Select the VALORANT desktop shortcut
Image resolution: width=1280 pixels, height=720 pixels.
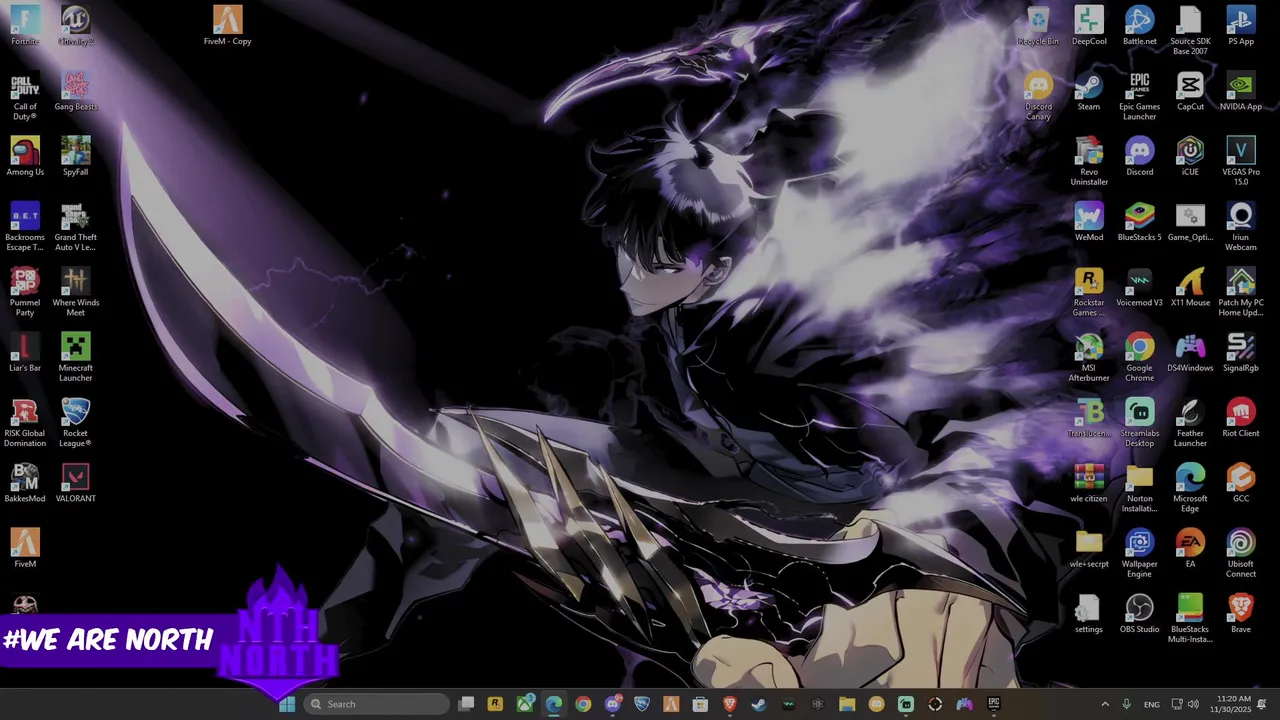pos(76,483)
